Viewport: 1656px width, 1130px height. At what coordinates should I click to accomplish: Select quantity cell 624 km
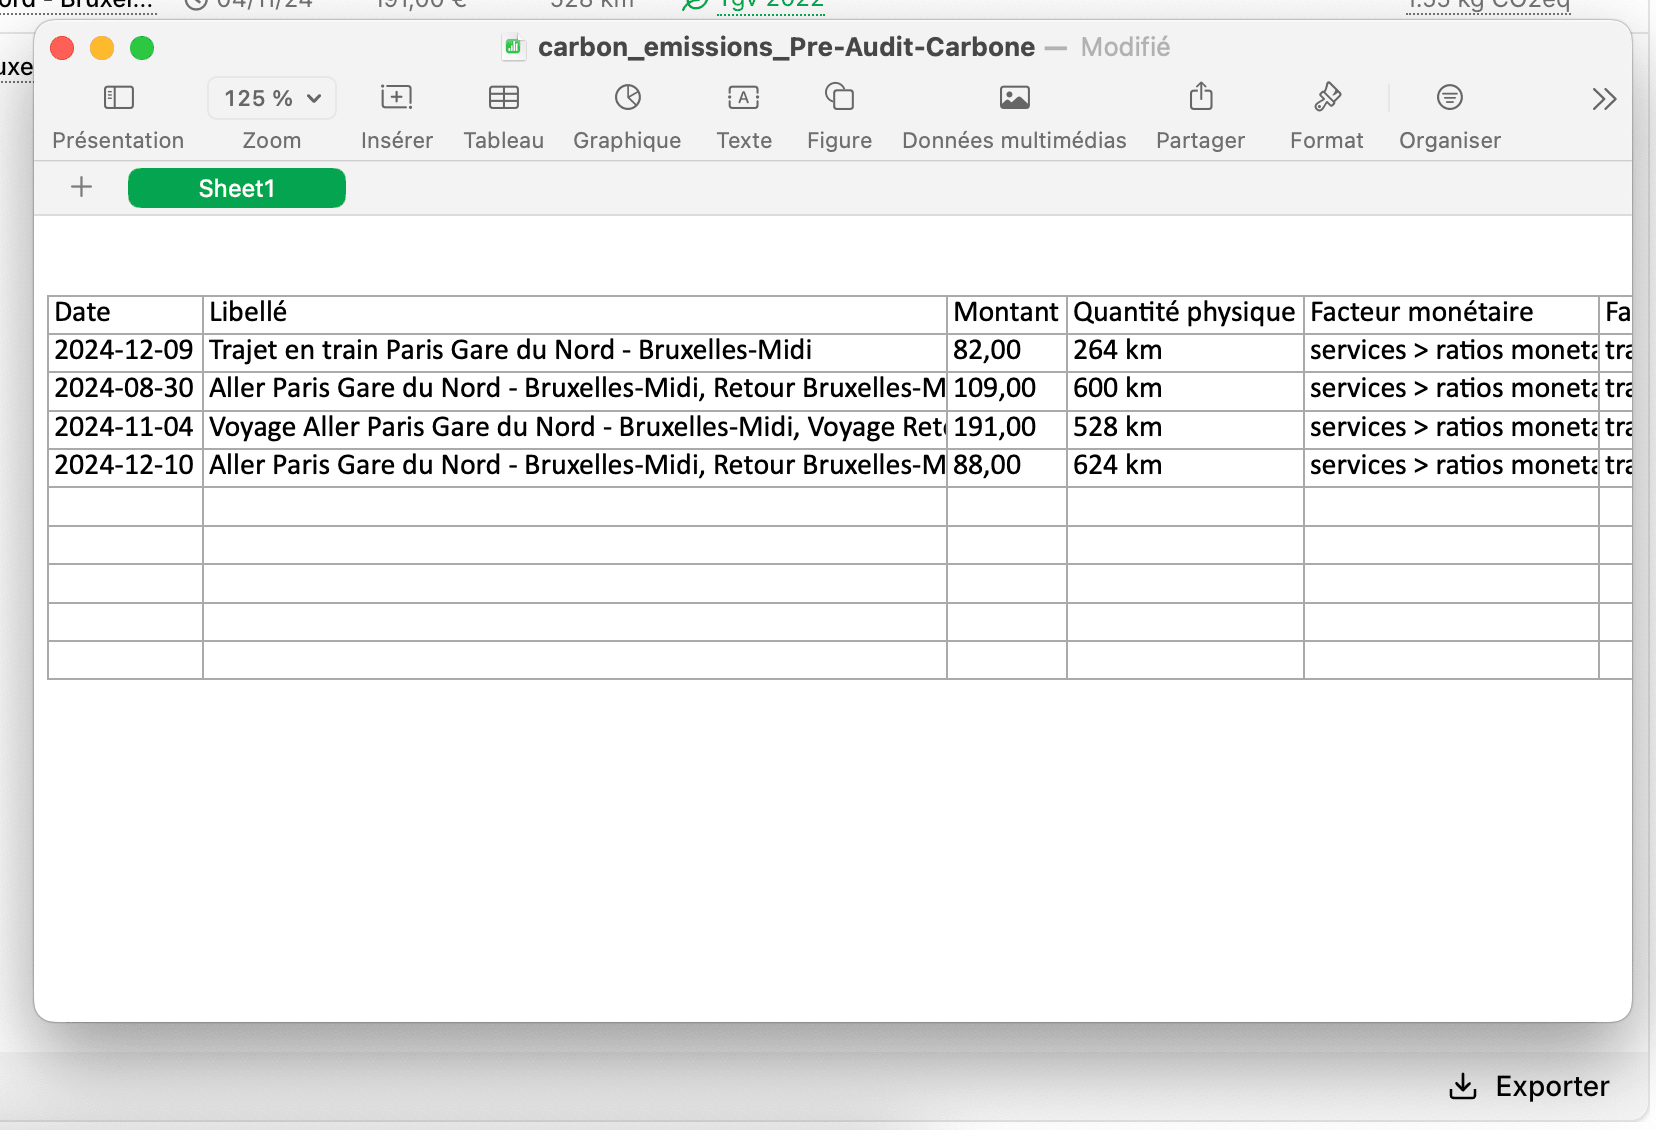tap(1185, 467)
